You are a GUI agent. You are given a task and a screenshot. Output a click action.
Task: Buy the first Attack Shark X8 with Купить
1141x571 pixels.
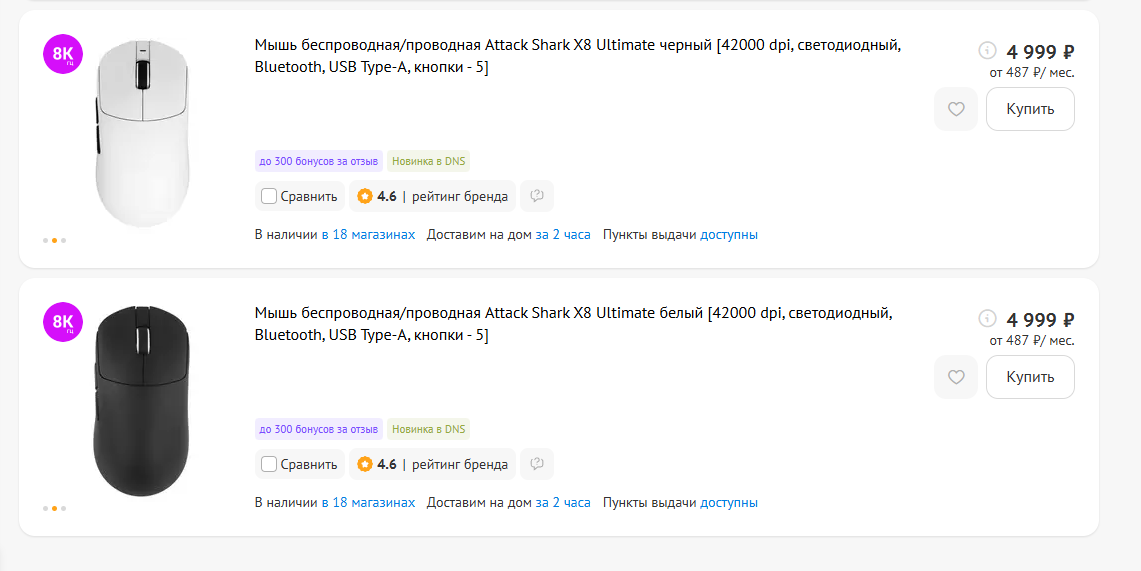pyautogui.click(x=1030, y=109)
